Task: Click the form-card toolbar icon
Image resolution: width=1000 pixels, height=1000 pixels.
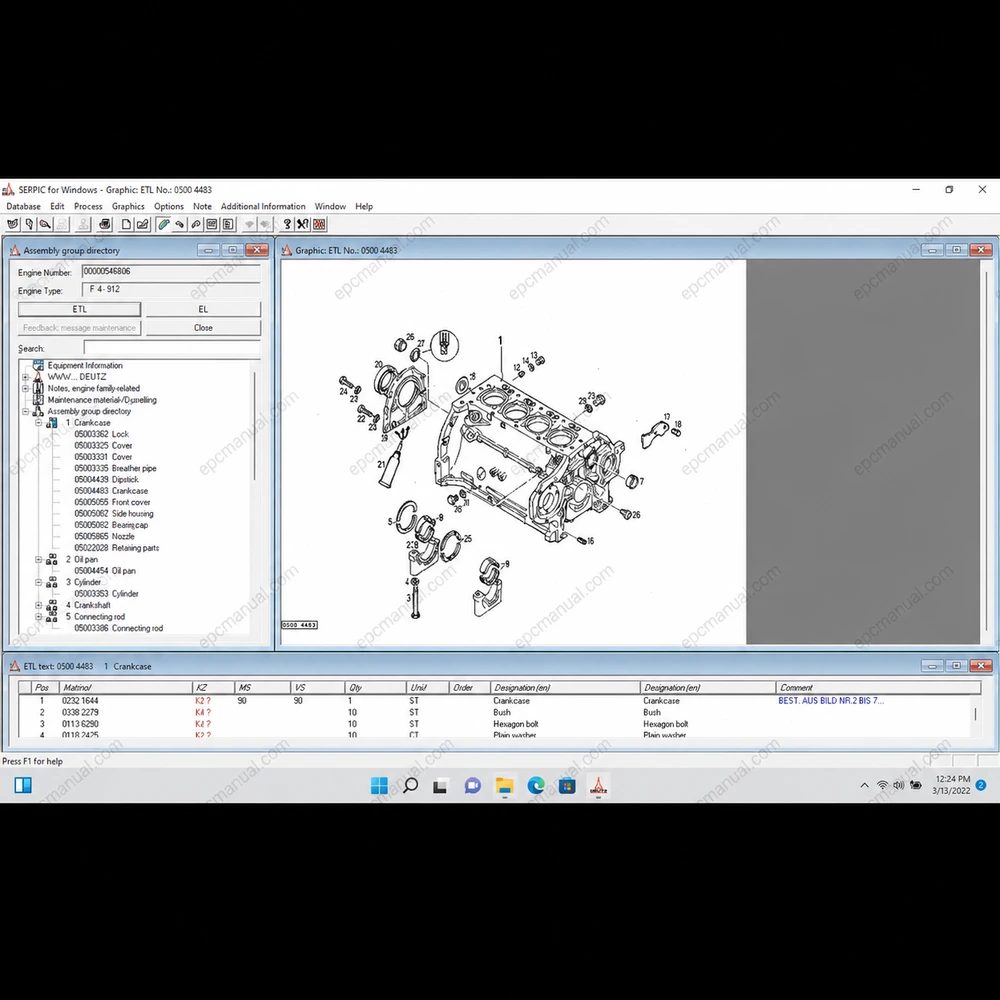Action: click(212, 224)
